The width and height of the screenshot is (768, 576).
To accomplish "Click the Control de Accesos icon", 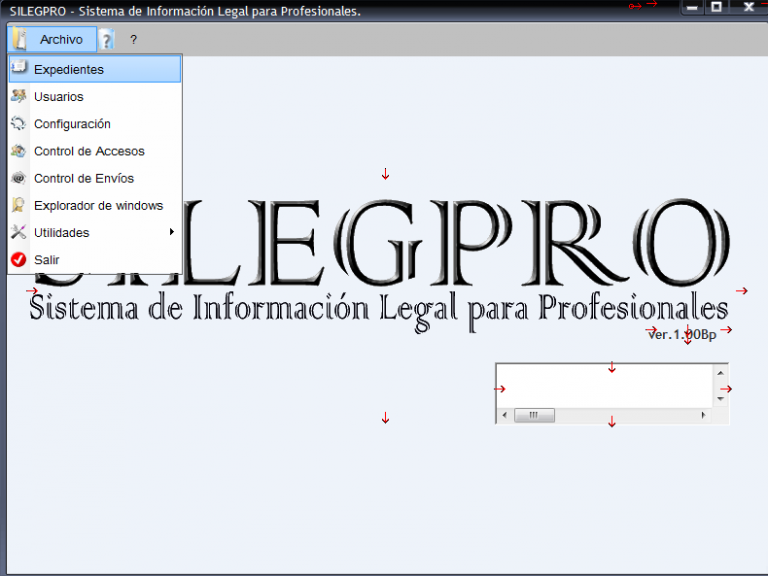I will click(x=19, y=150).
